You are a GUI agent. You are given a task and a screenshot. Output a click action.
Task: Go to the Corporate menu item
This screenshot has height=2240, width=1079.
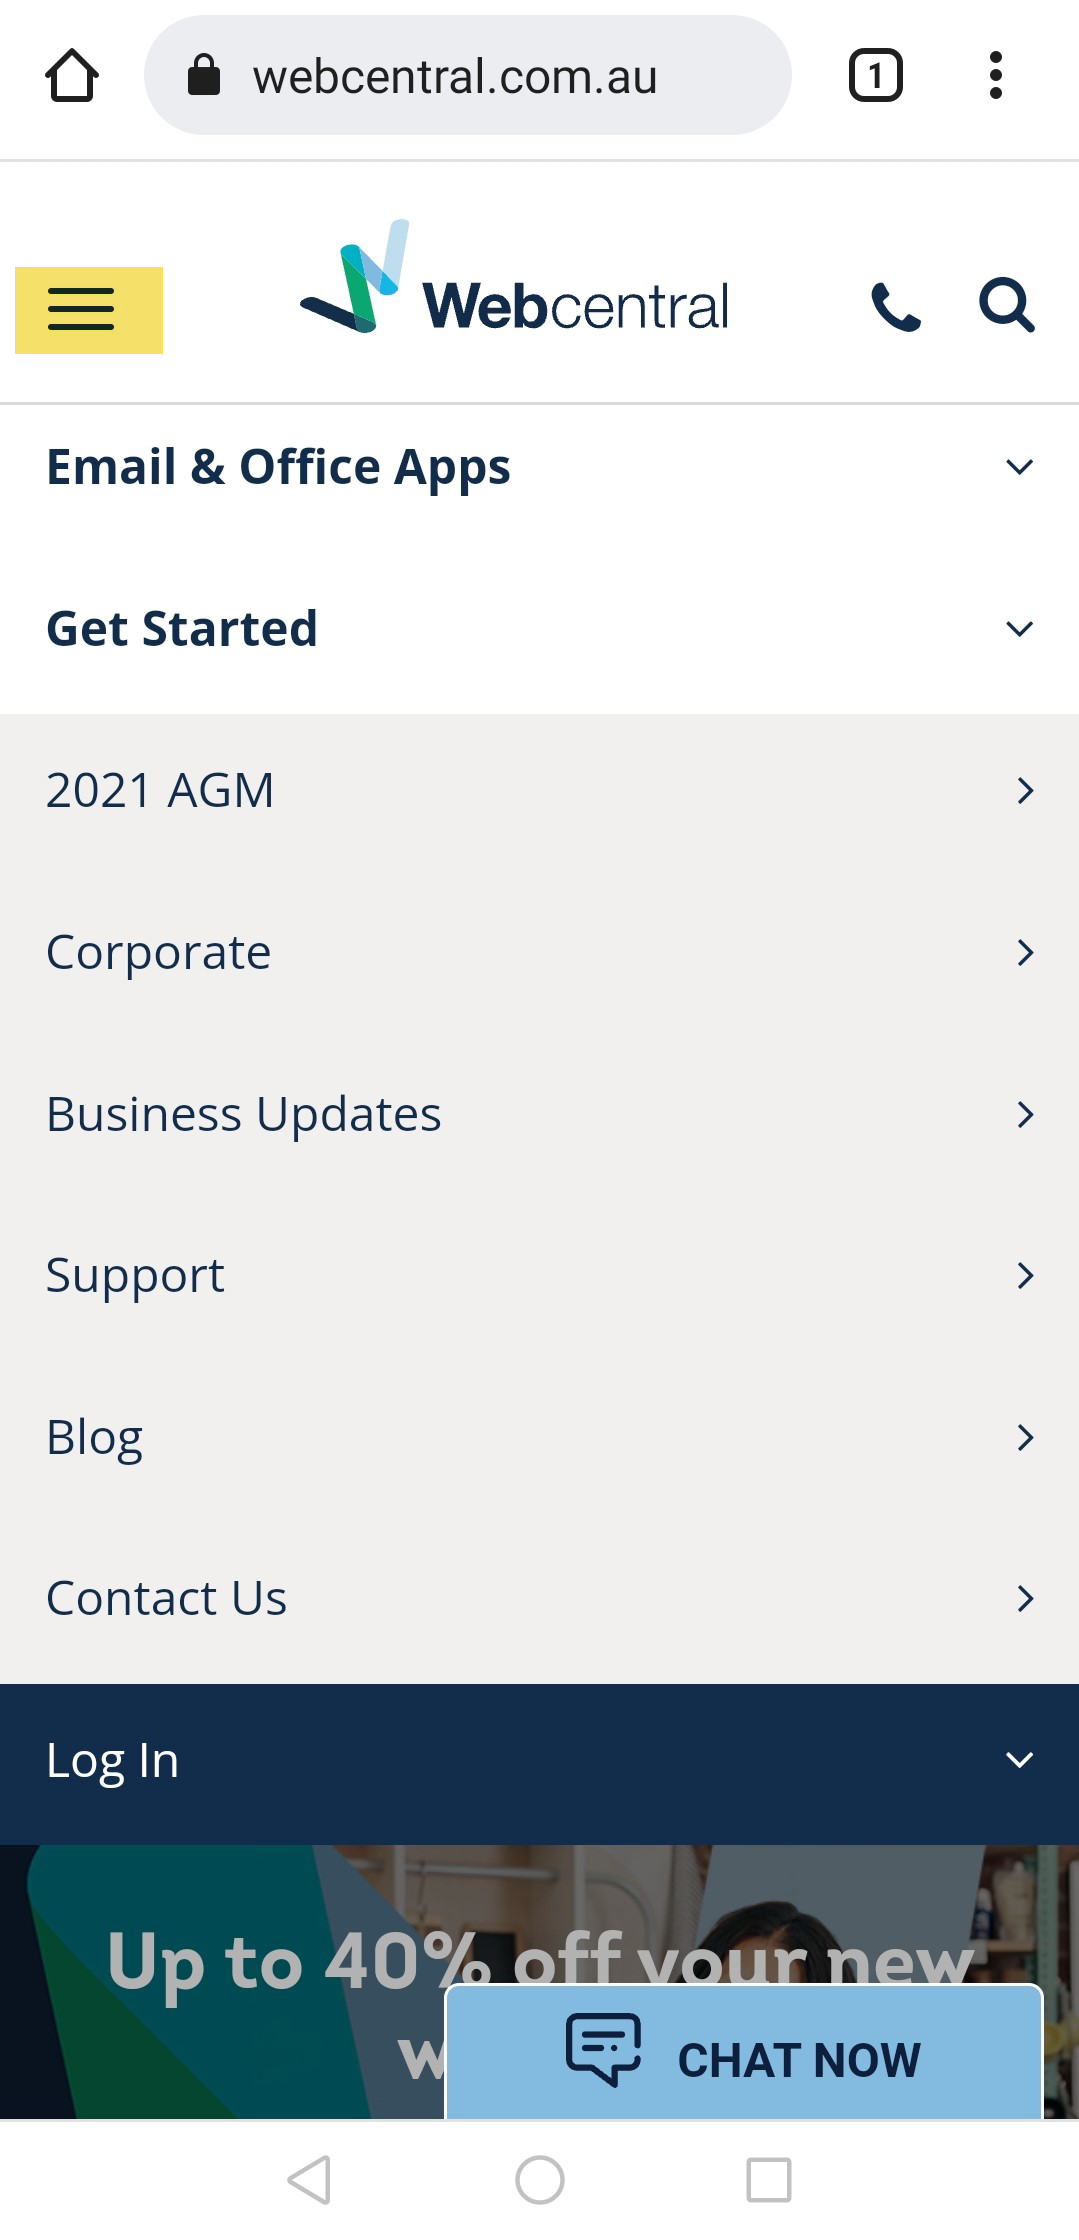point(539,953)
